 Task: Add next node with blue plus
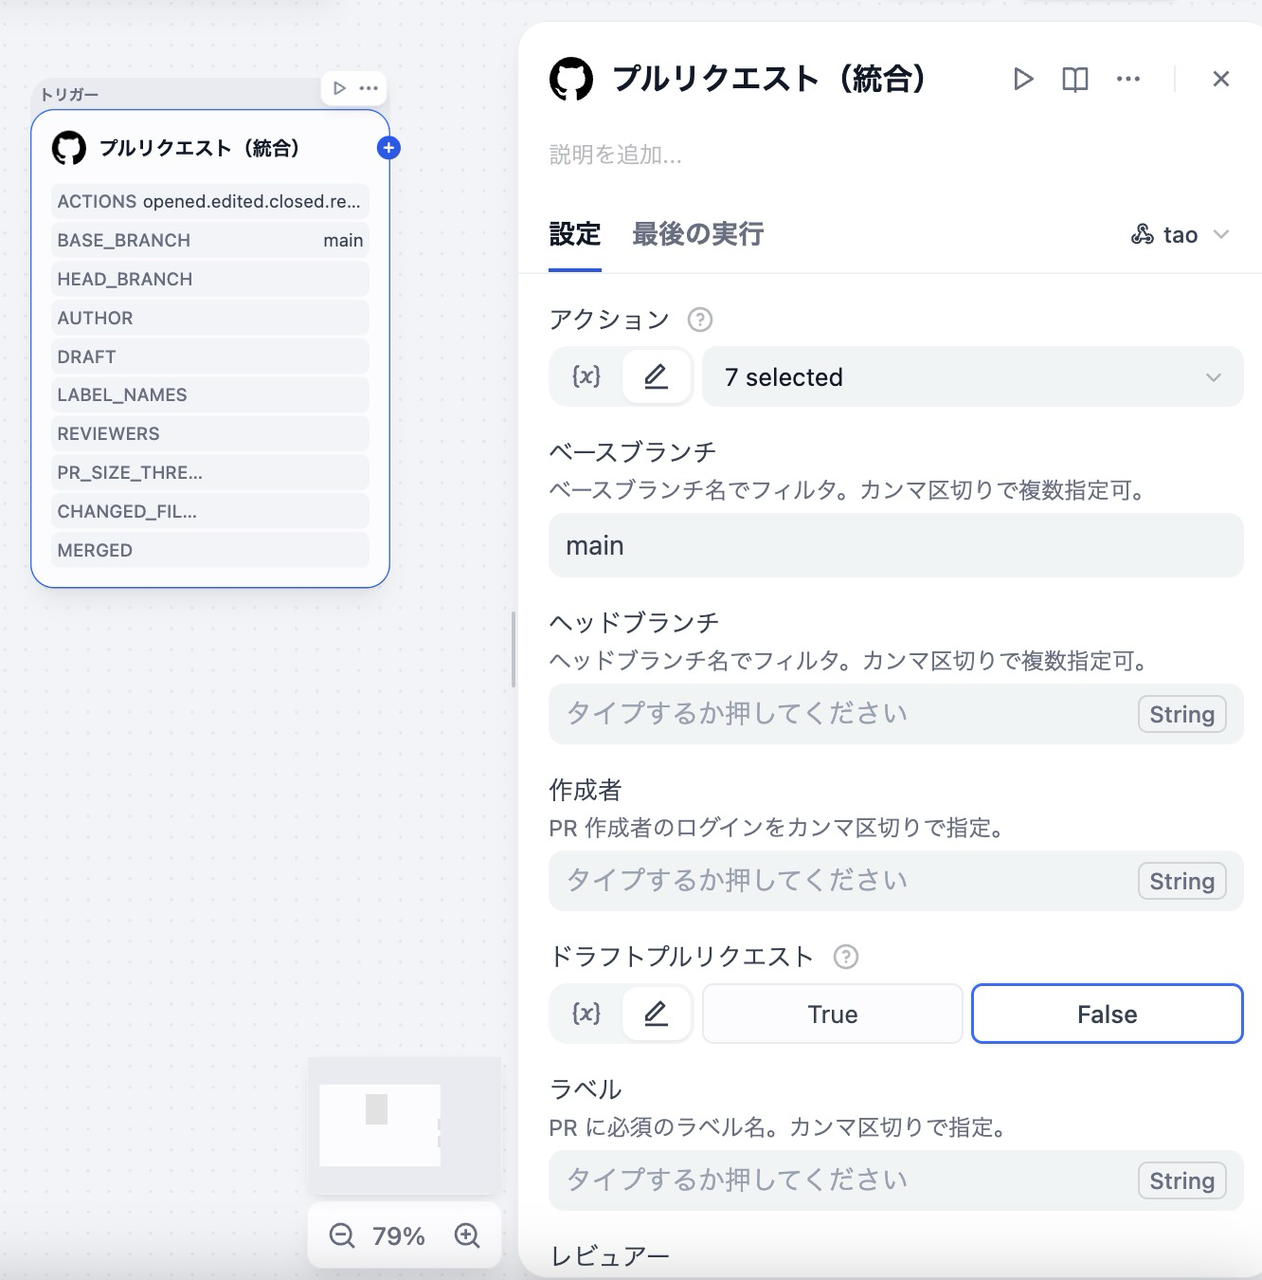tap(389, 148)
